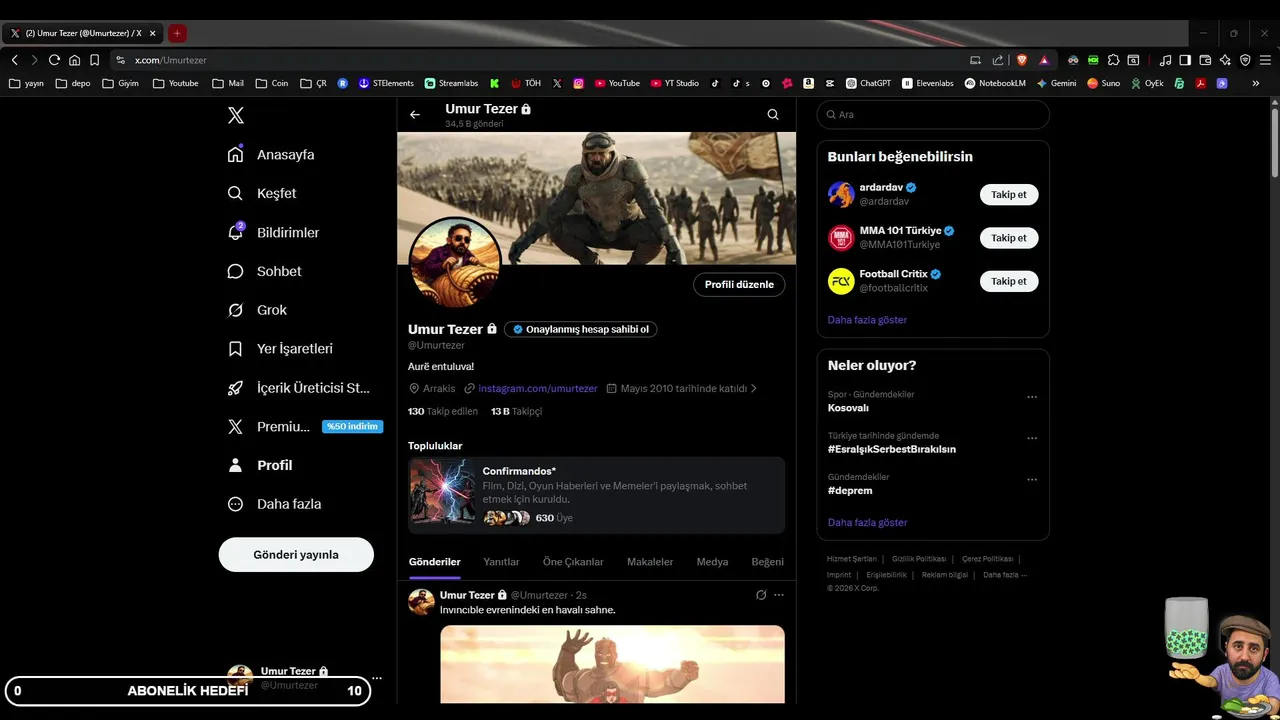Open the browser extensions puzzle icon
This screenshot has width=1280, height=720.
[x=1113, y=60]
